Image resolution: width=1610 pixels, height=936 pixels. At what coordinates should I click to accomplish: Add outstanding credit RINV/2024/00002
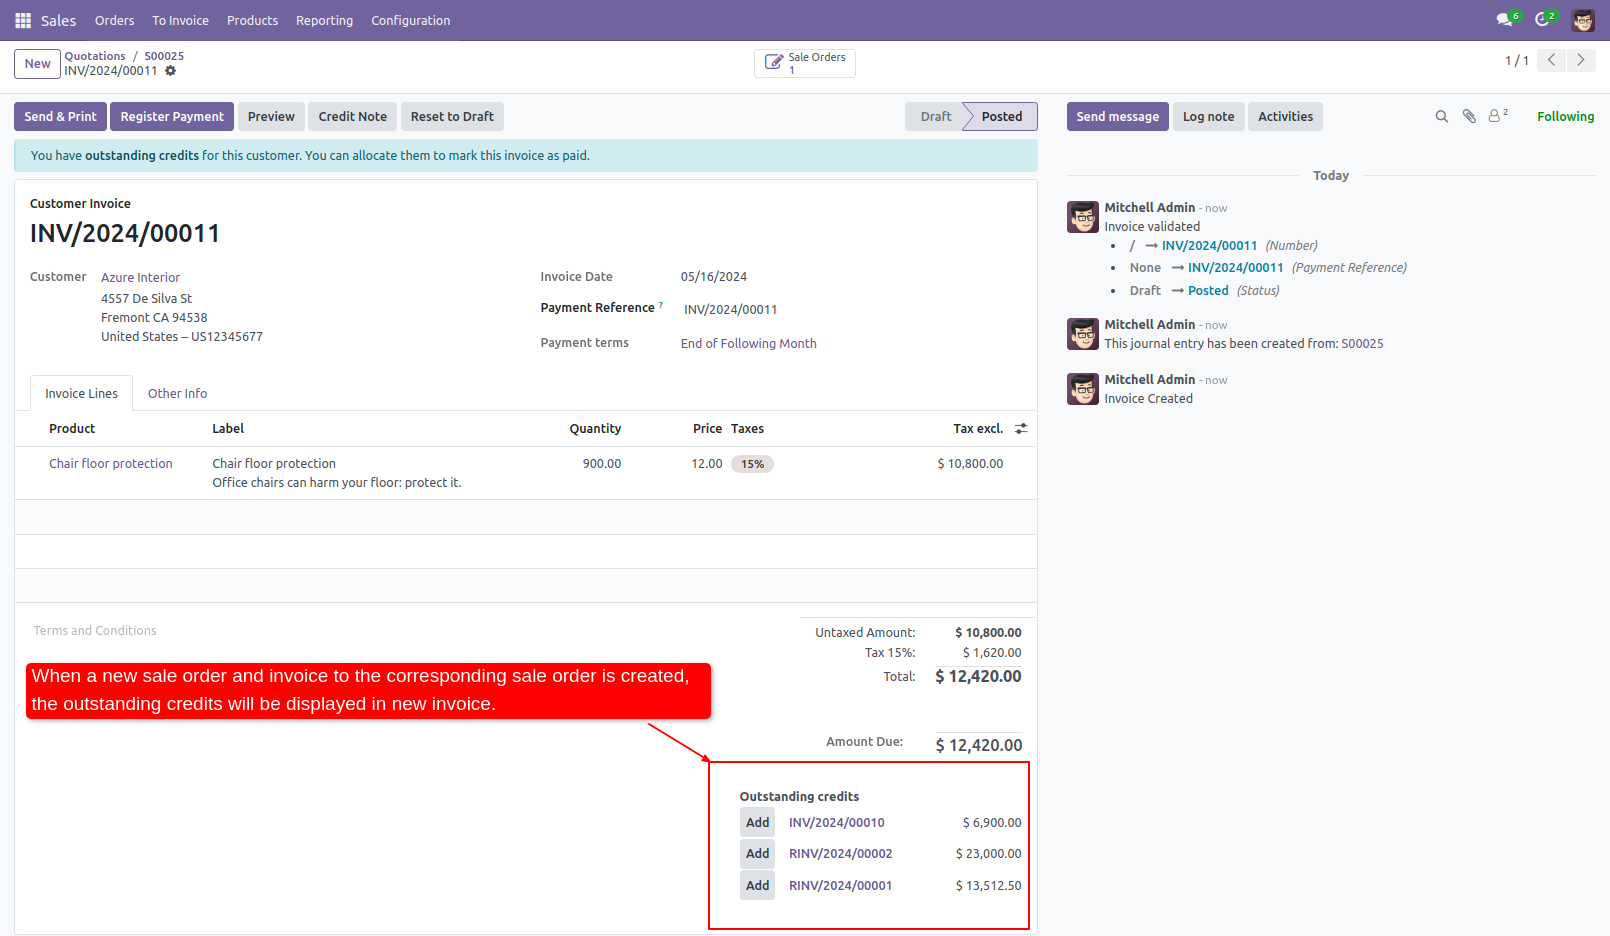(x=757, y=853)
